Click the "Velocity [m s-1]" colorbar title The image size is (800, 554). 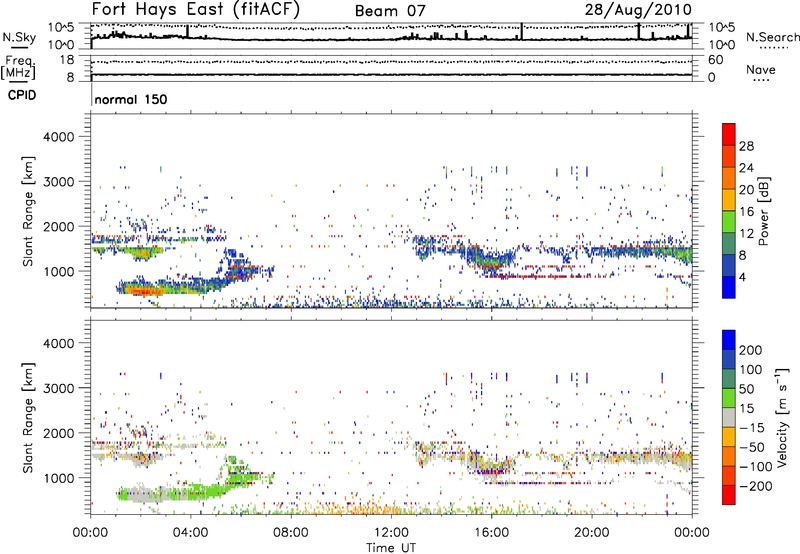point(782,417)
